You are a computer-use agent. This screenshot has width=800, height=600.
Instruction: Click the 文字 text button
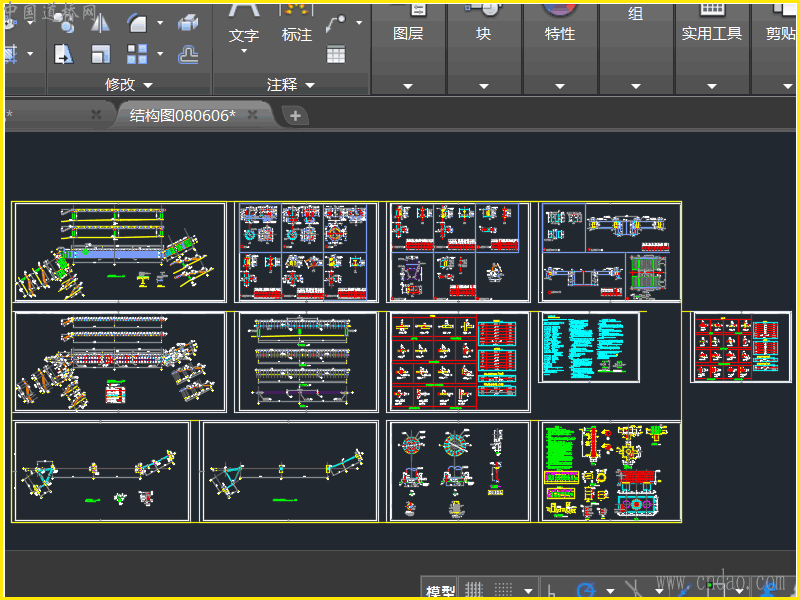pos(243,34)
